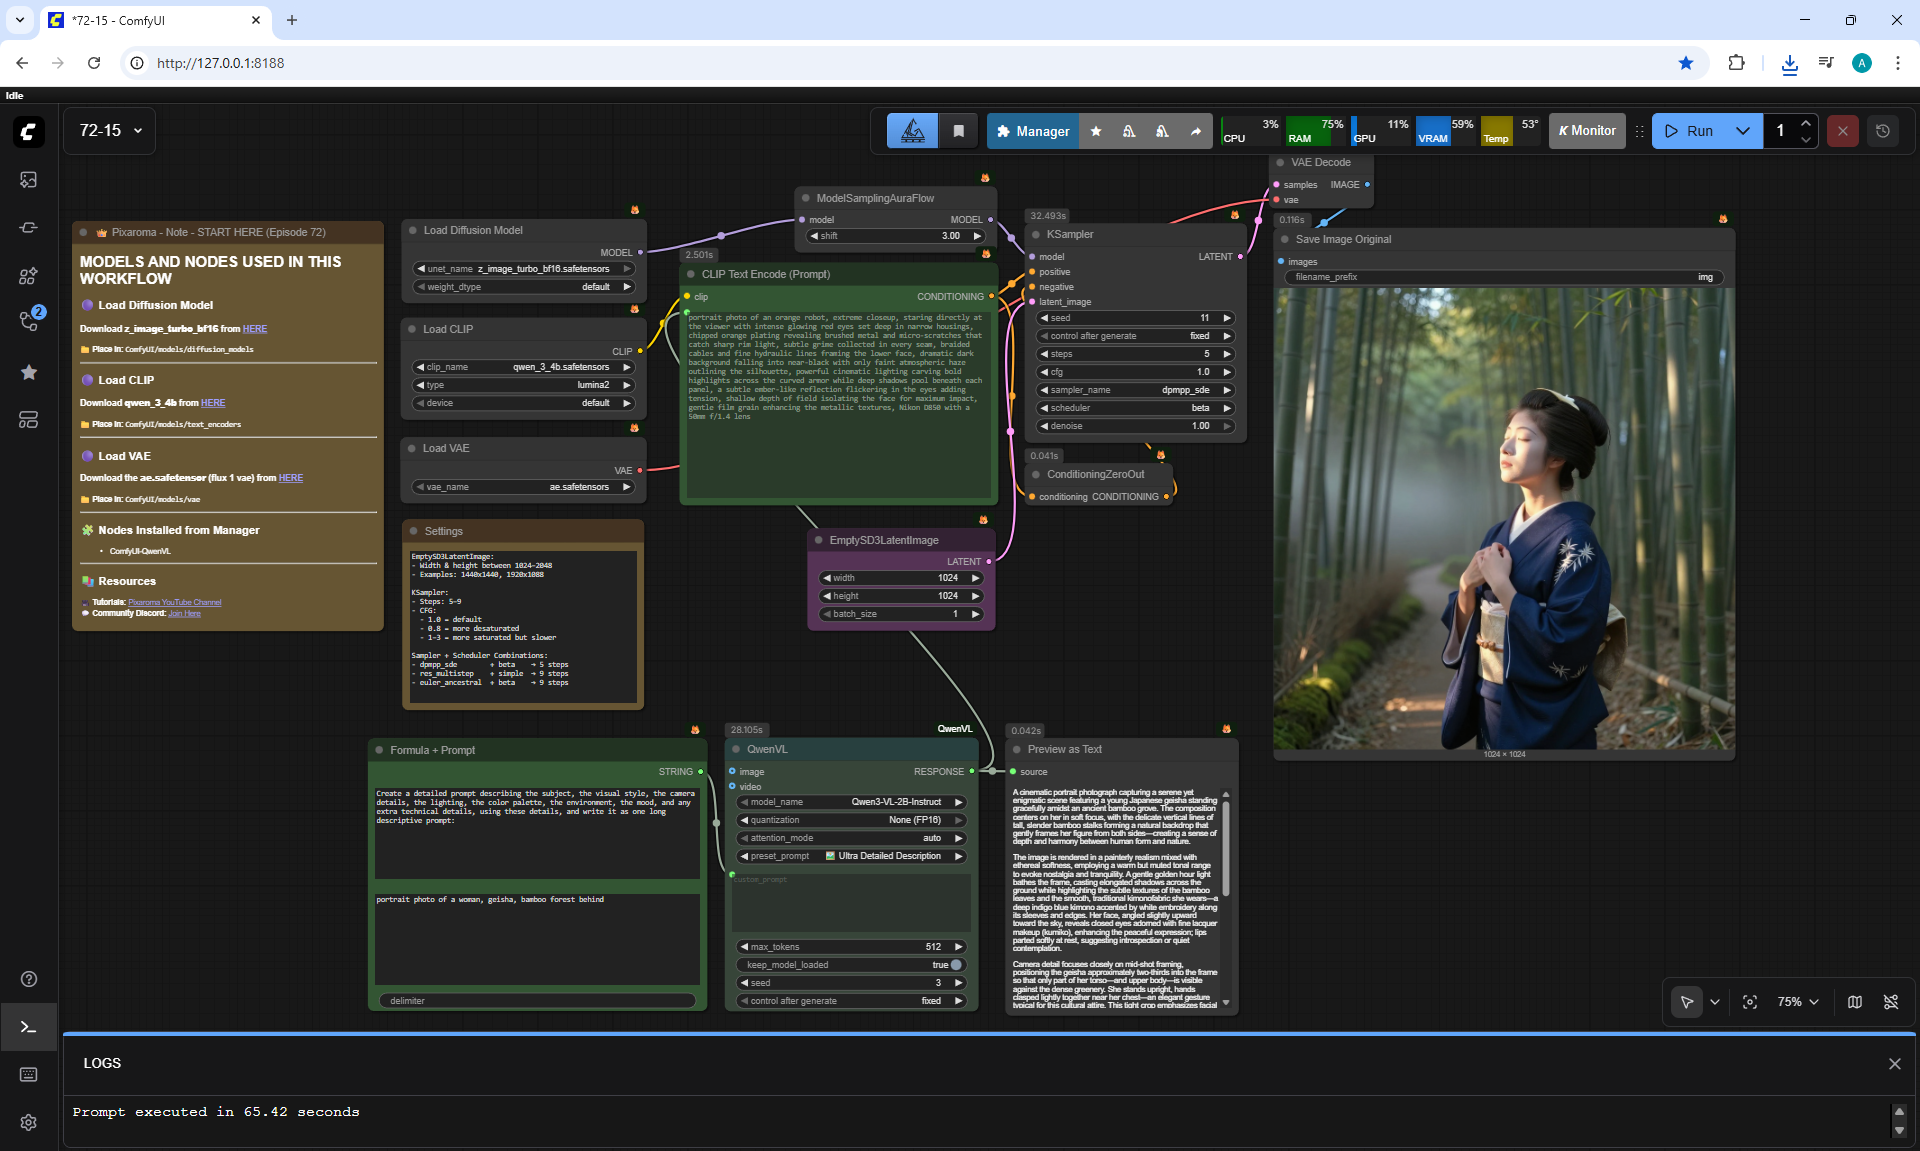Click the share arrow icon near Manager
Screen dimensions: 1920x1151
(x=1195, y=131)
